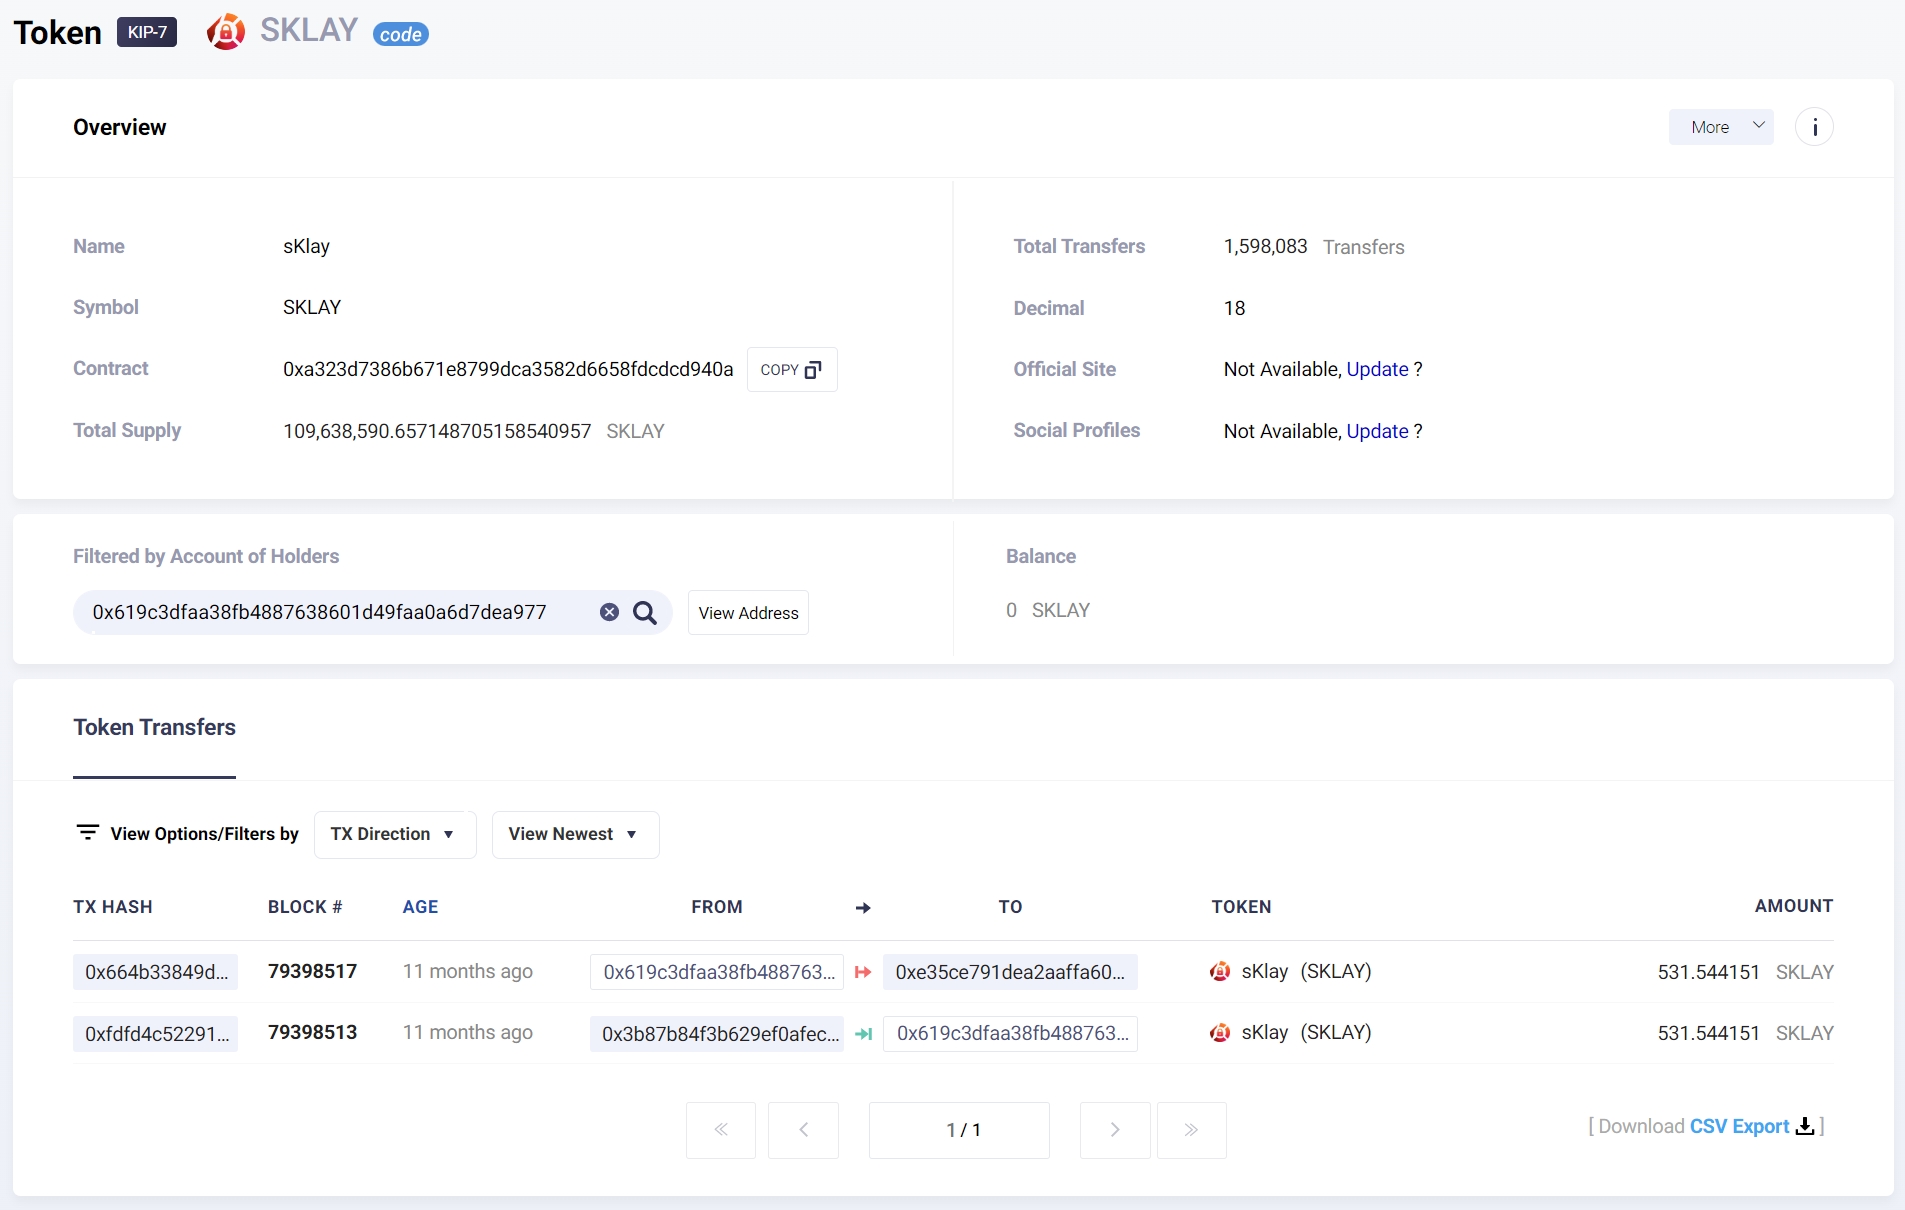
Task: Expand the TX Direction filter dropdown
Action: [x=394, y=834]
